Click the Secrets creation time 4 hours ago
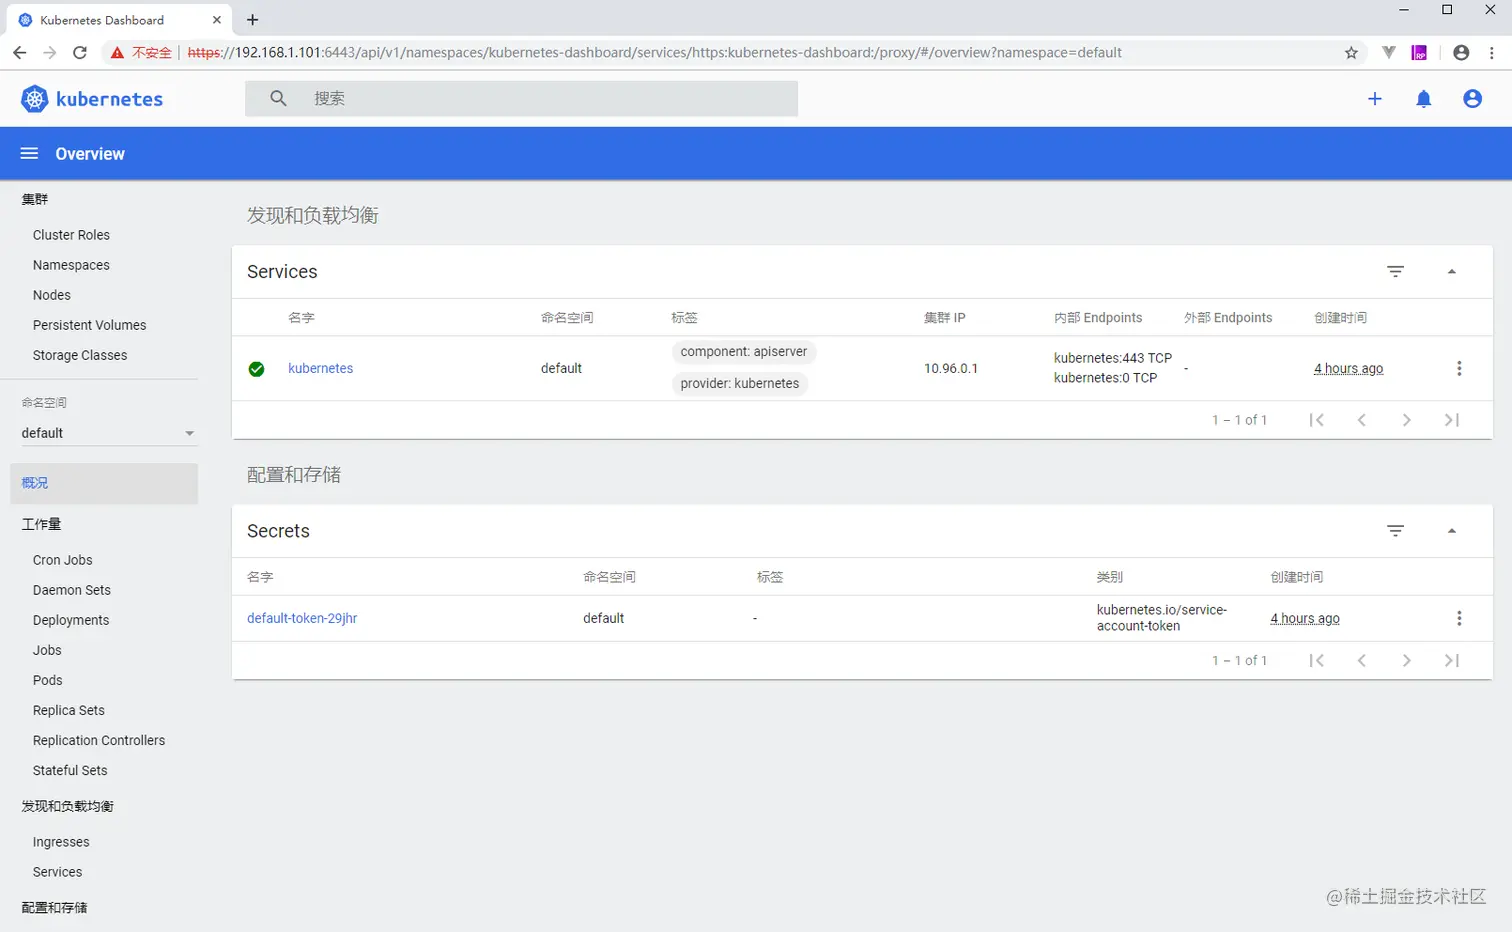1512x932 pixels. [1305, 618]
